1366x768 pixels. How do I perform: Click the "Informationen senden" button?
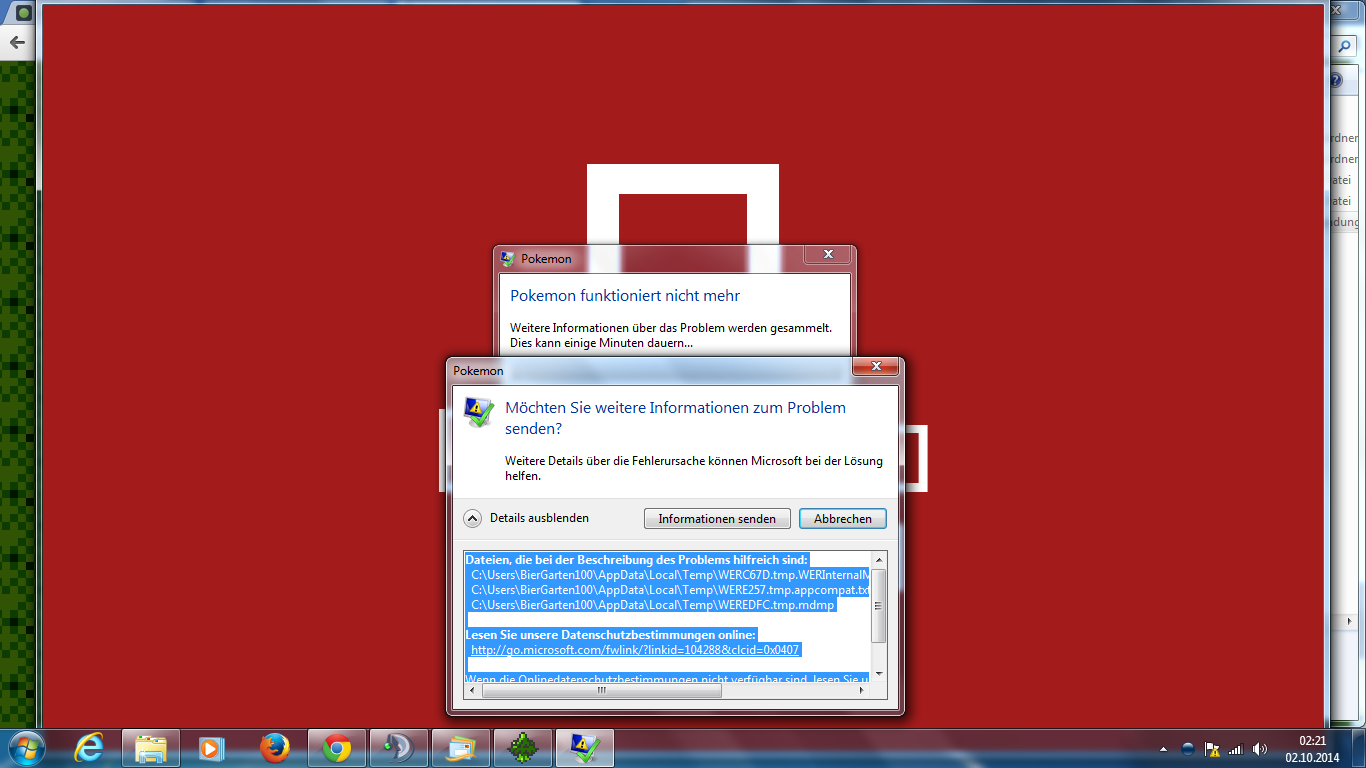point(717,518)
